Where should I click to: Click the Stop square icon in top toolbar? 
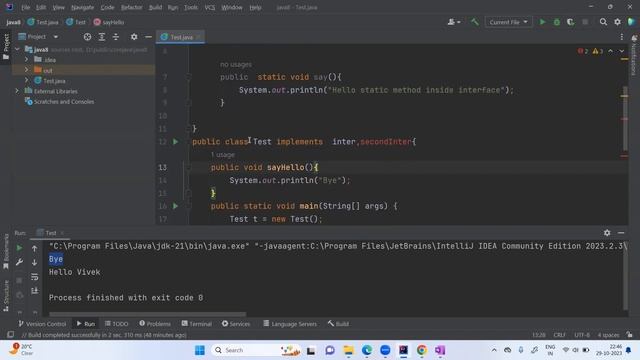point(585,22)
